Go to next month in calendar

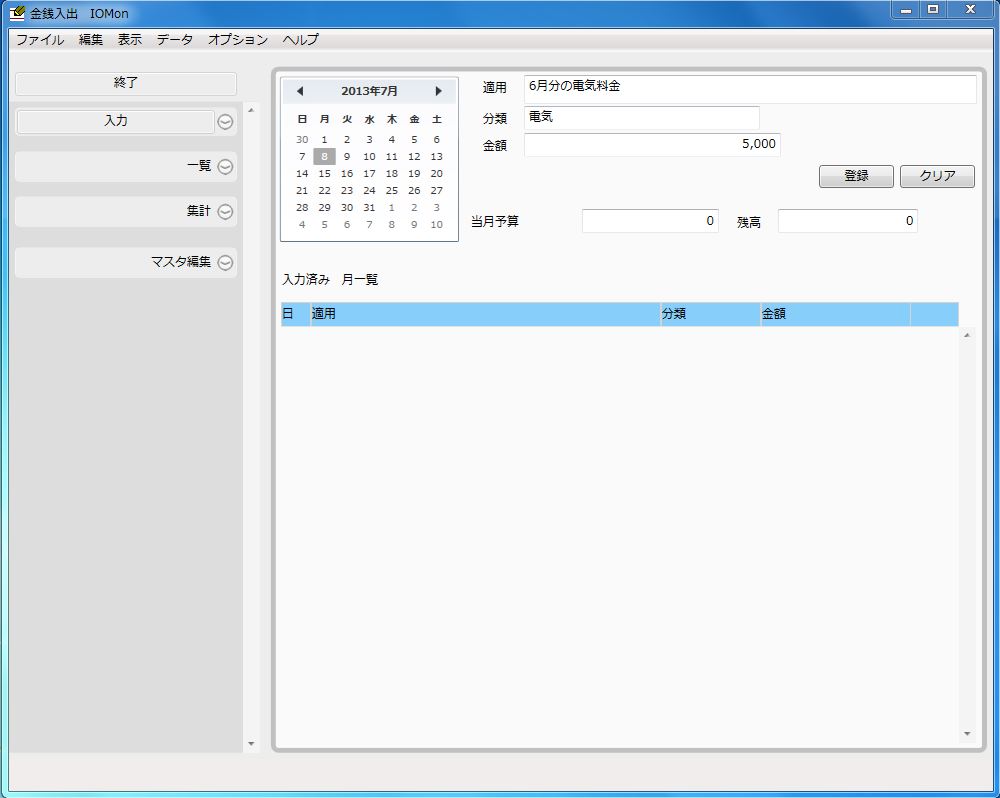[438, 91]
